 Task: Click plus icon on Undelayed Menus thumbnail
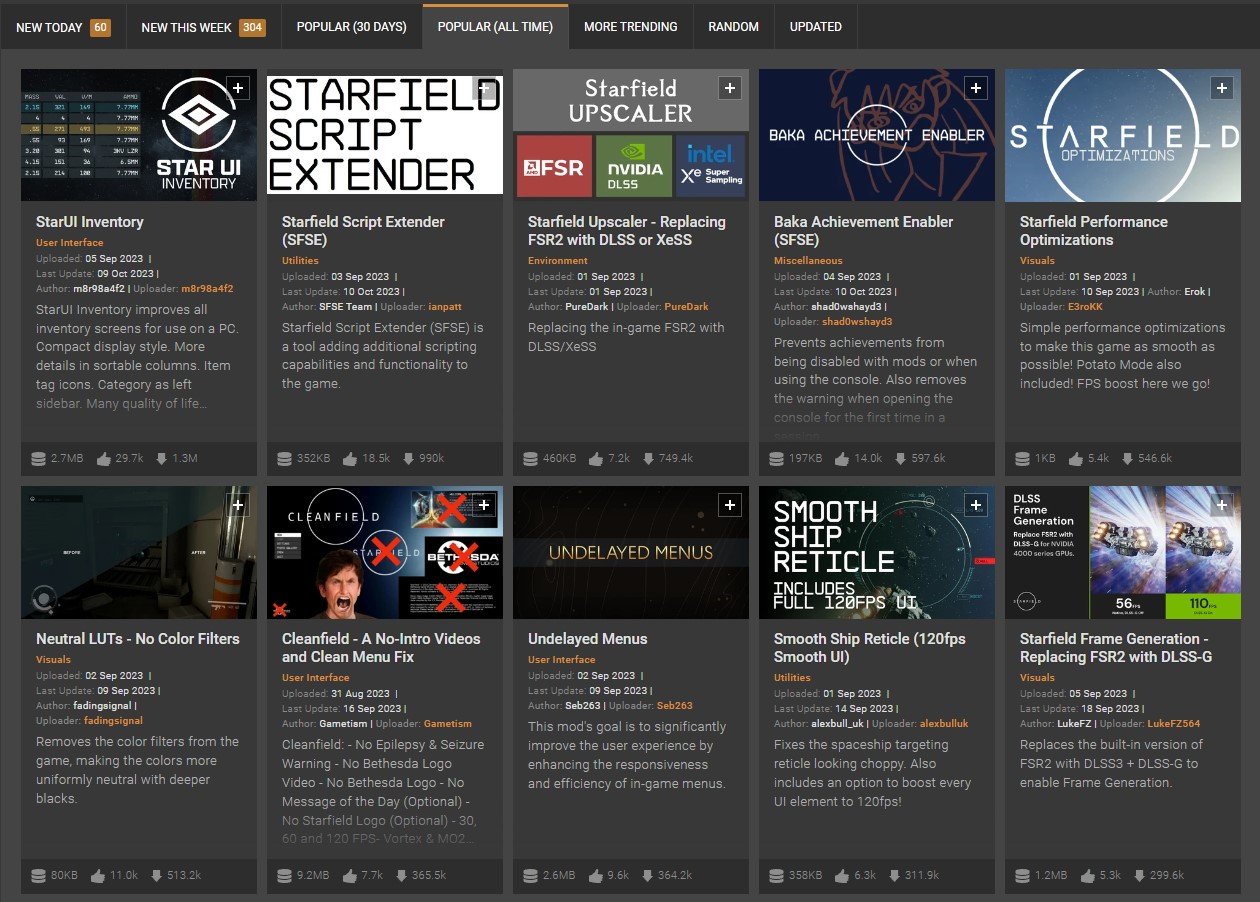730,506
